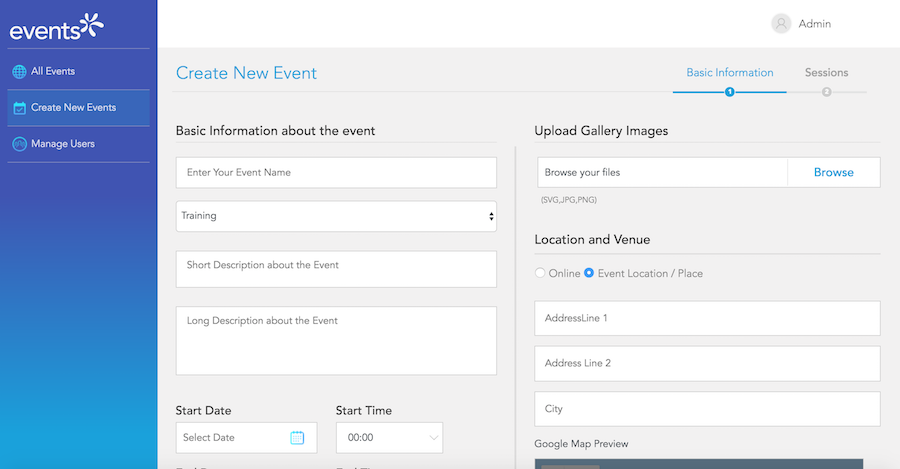This screenshot has height=469, width=900.
Task: Focus Short Description about the Event field
Action: 336,269
